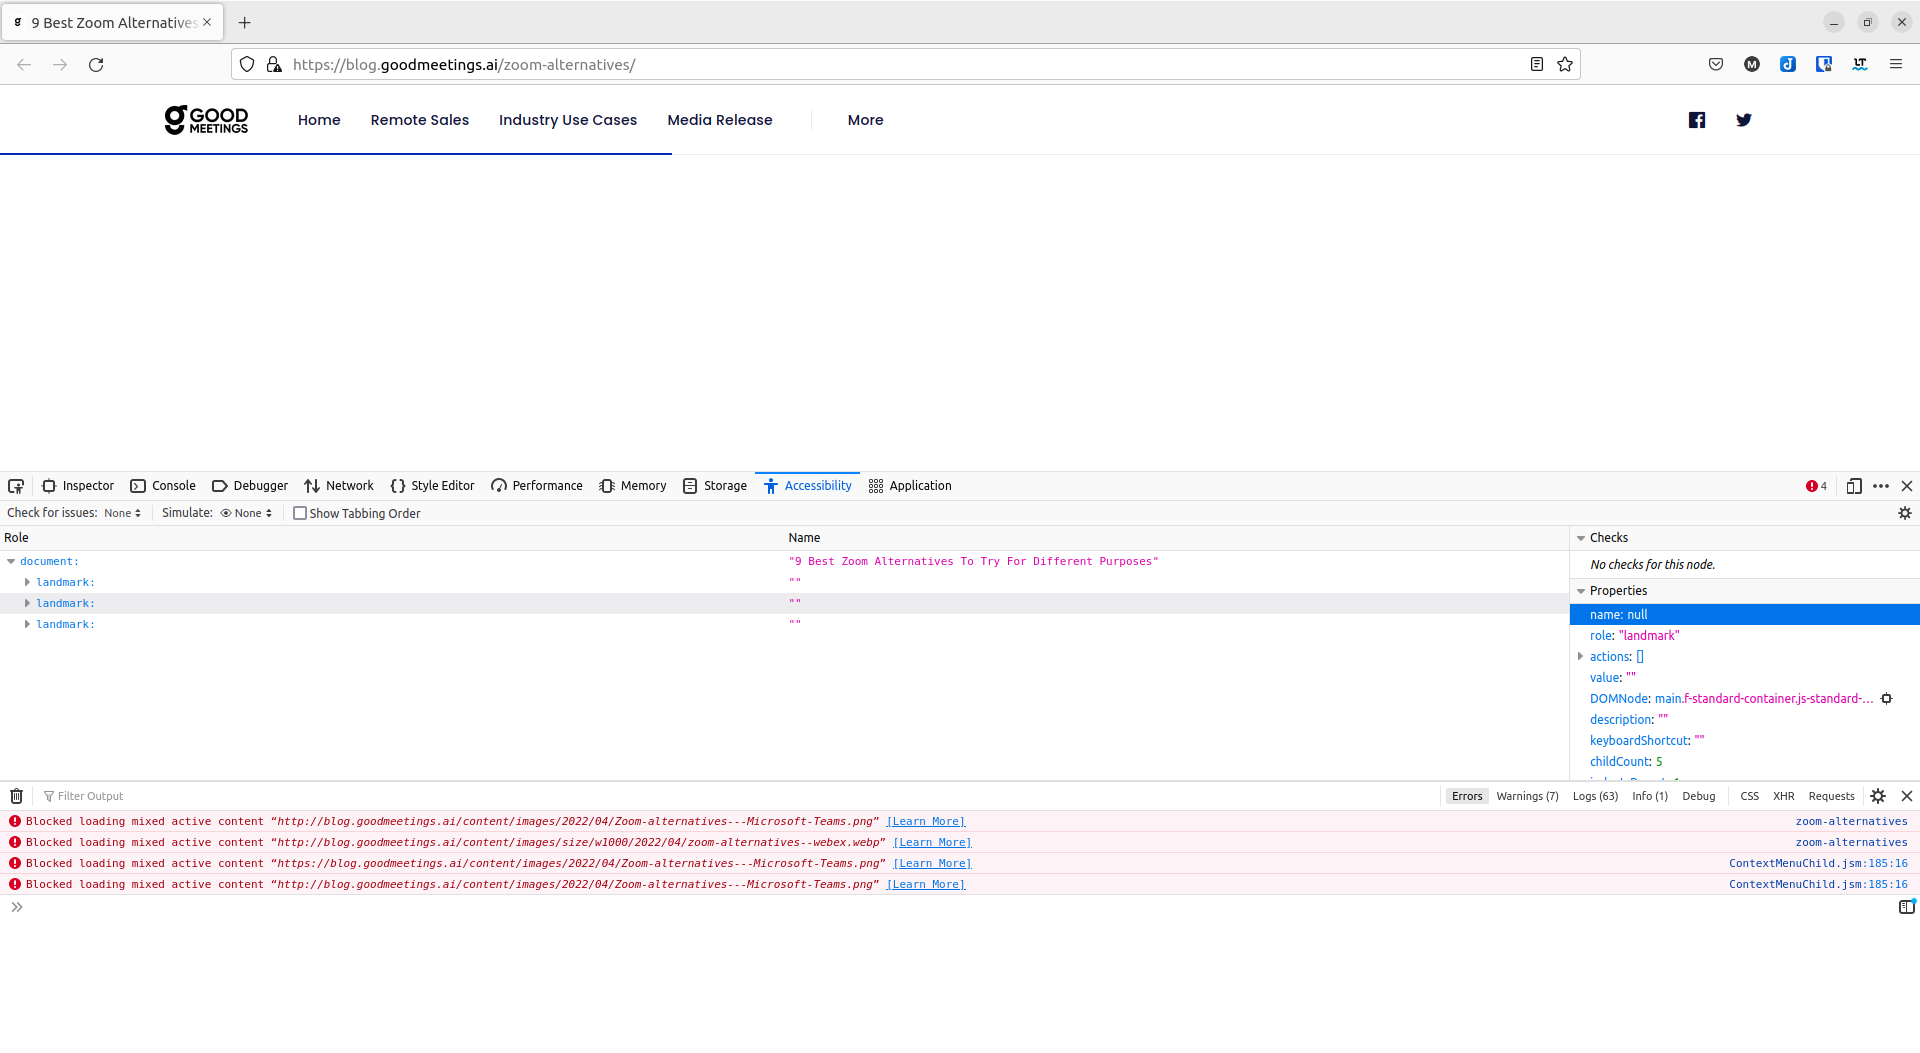This screenshot has height=1053, width=1920.
Task: Open the Application tab
Action: click(910, 486)
